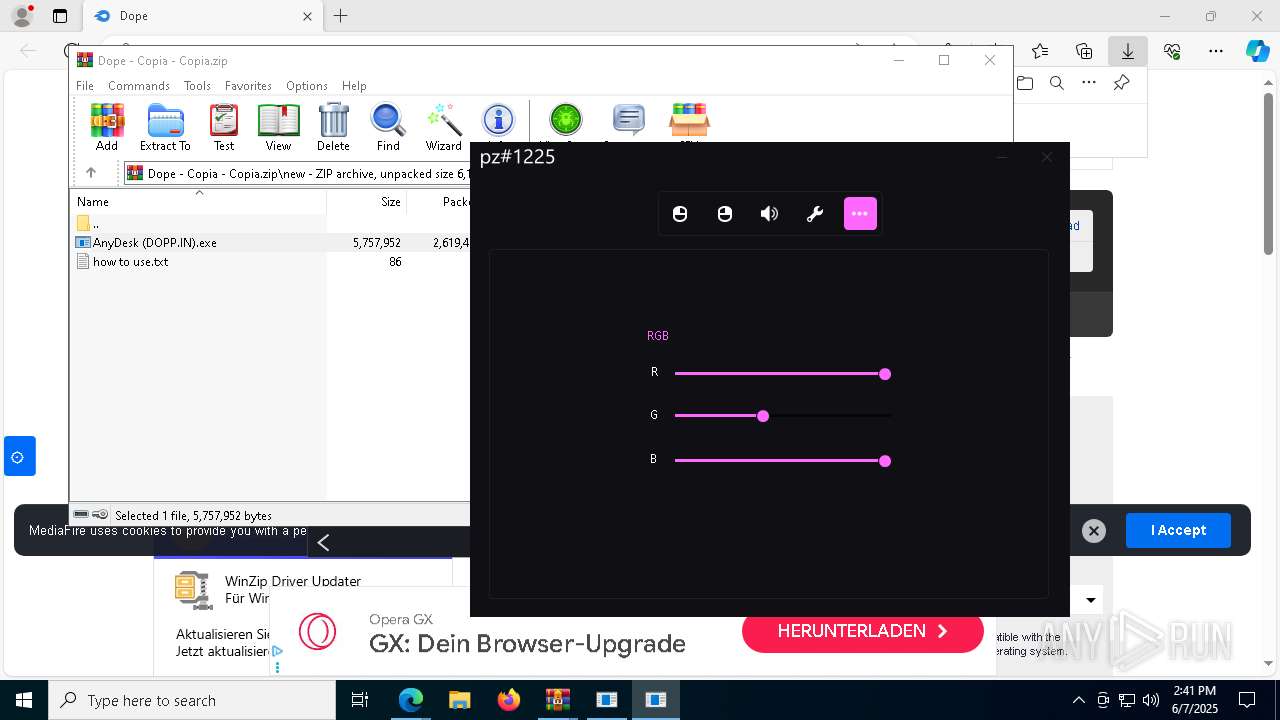The height and width of the screenshot is (720, 1280).
Task: Adjust the R color slider
Action: [782, 374]
